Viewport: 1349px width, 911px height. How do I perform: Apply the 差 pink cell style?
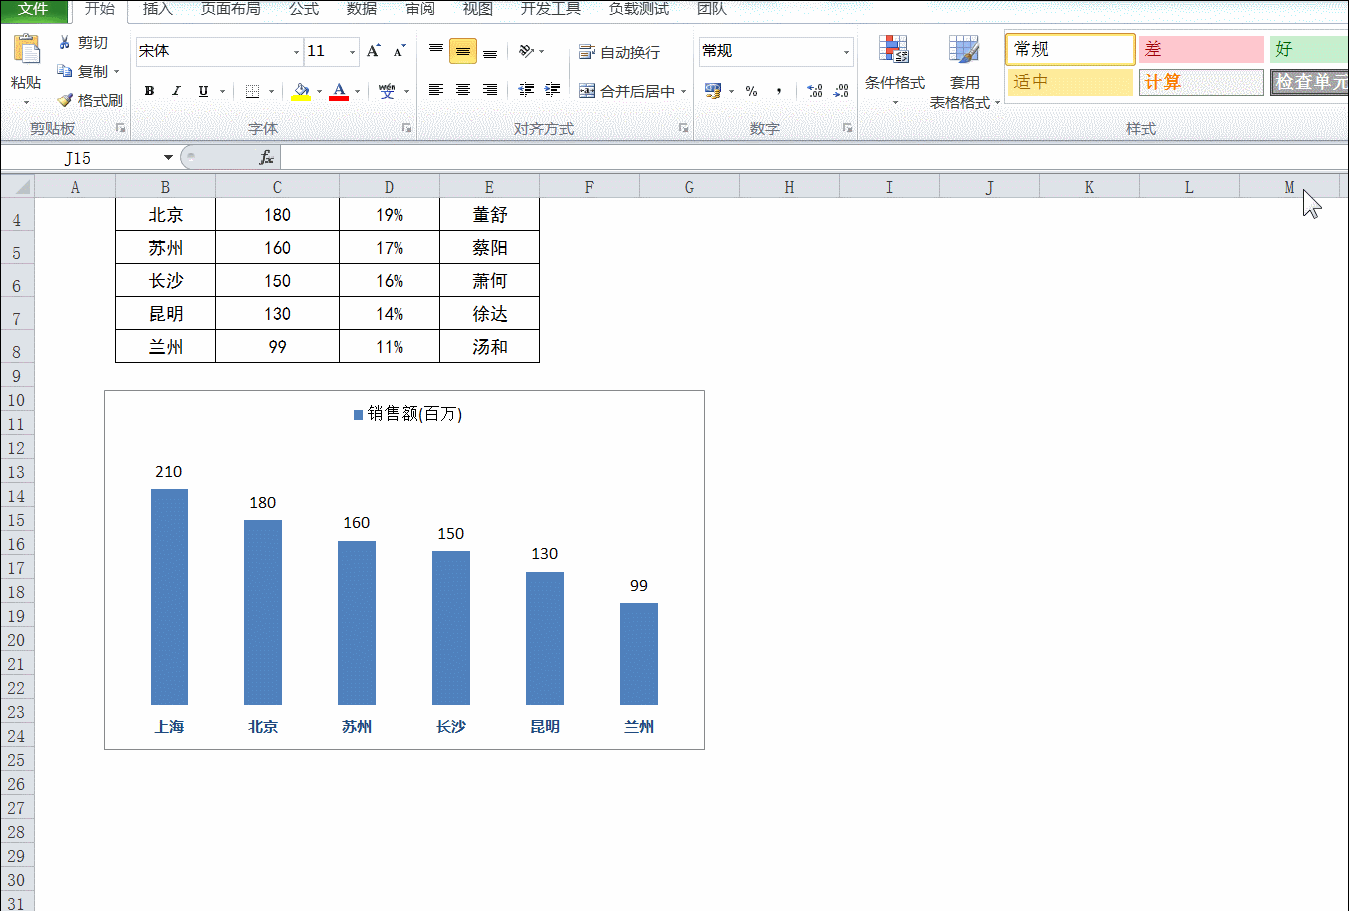pyautogui.click(x=1201, y=49)
